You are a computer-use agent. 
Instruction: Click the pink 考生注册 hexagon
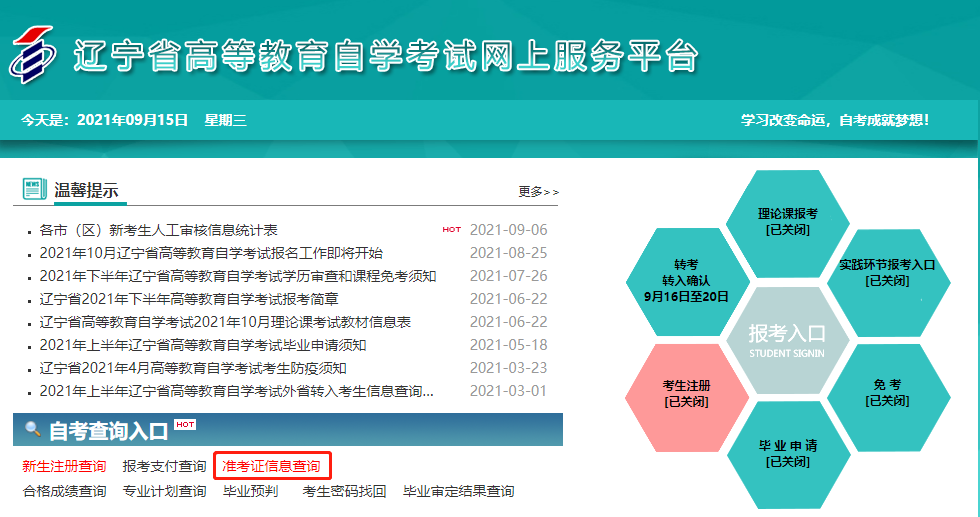click(x=686, y=392)
